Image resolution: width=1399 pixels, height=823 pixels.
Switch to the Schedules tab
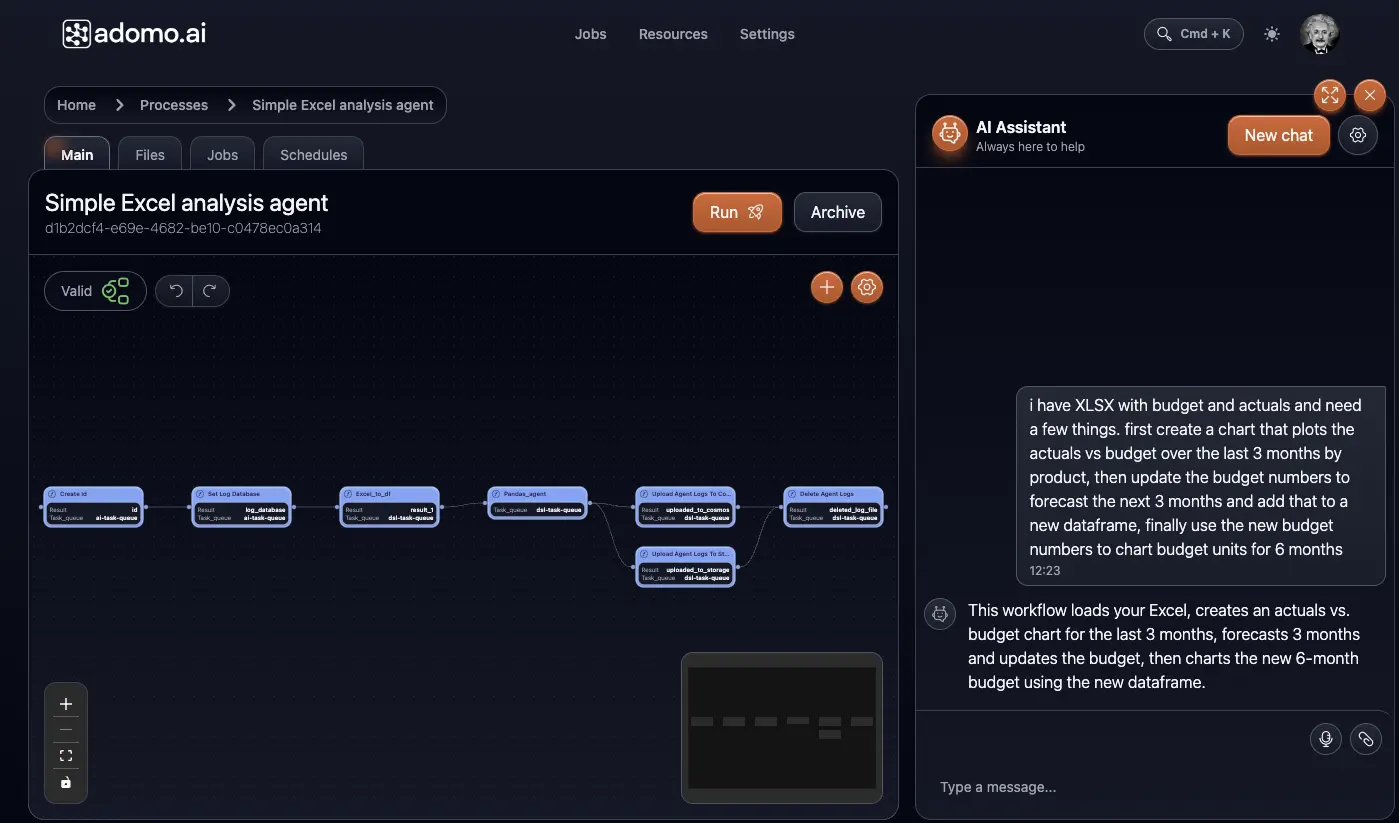[313, 154]
